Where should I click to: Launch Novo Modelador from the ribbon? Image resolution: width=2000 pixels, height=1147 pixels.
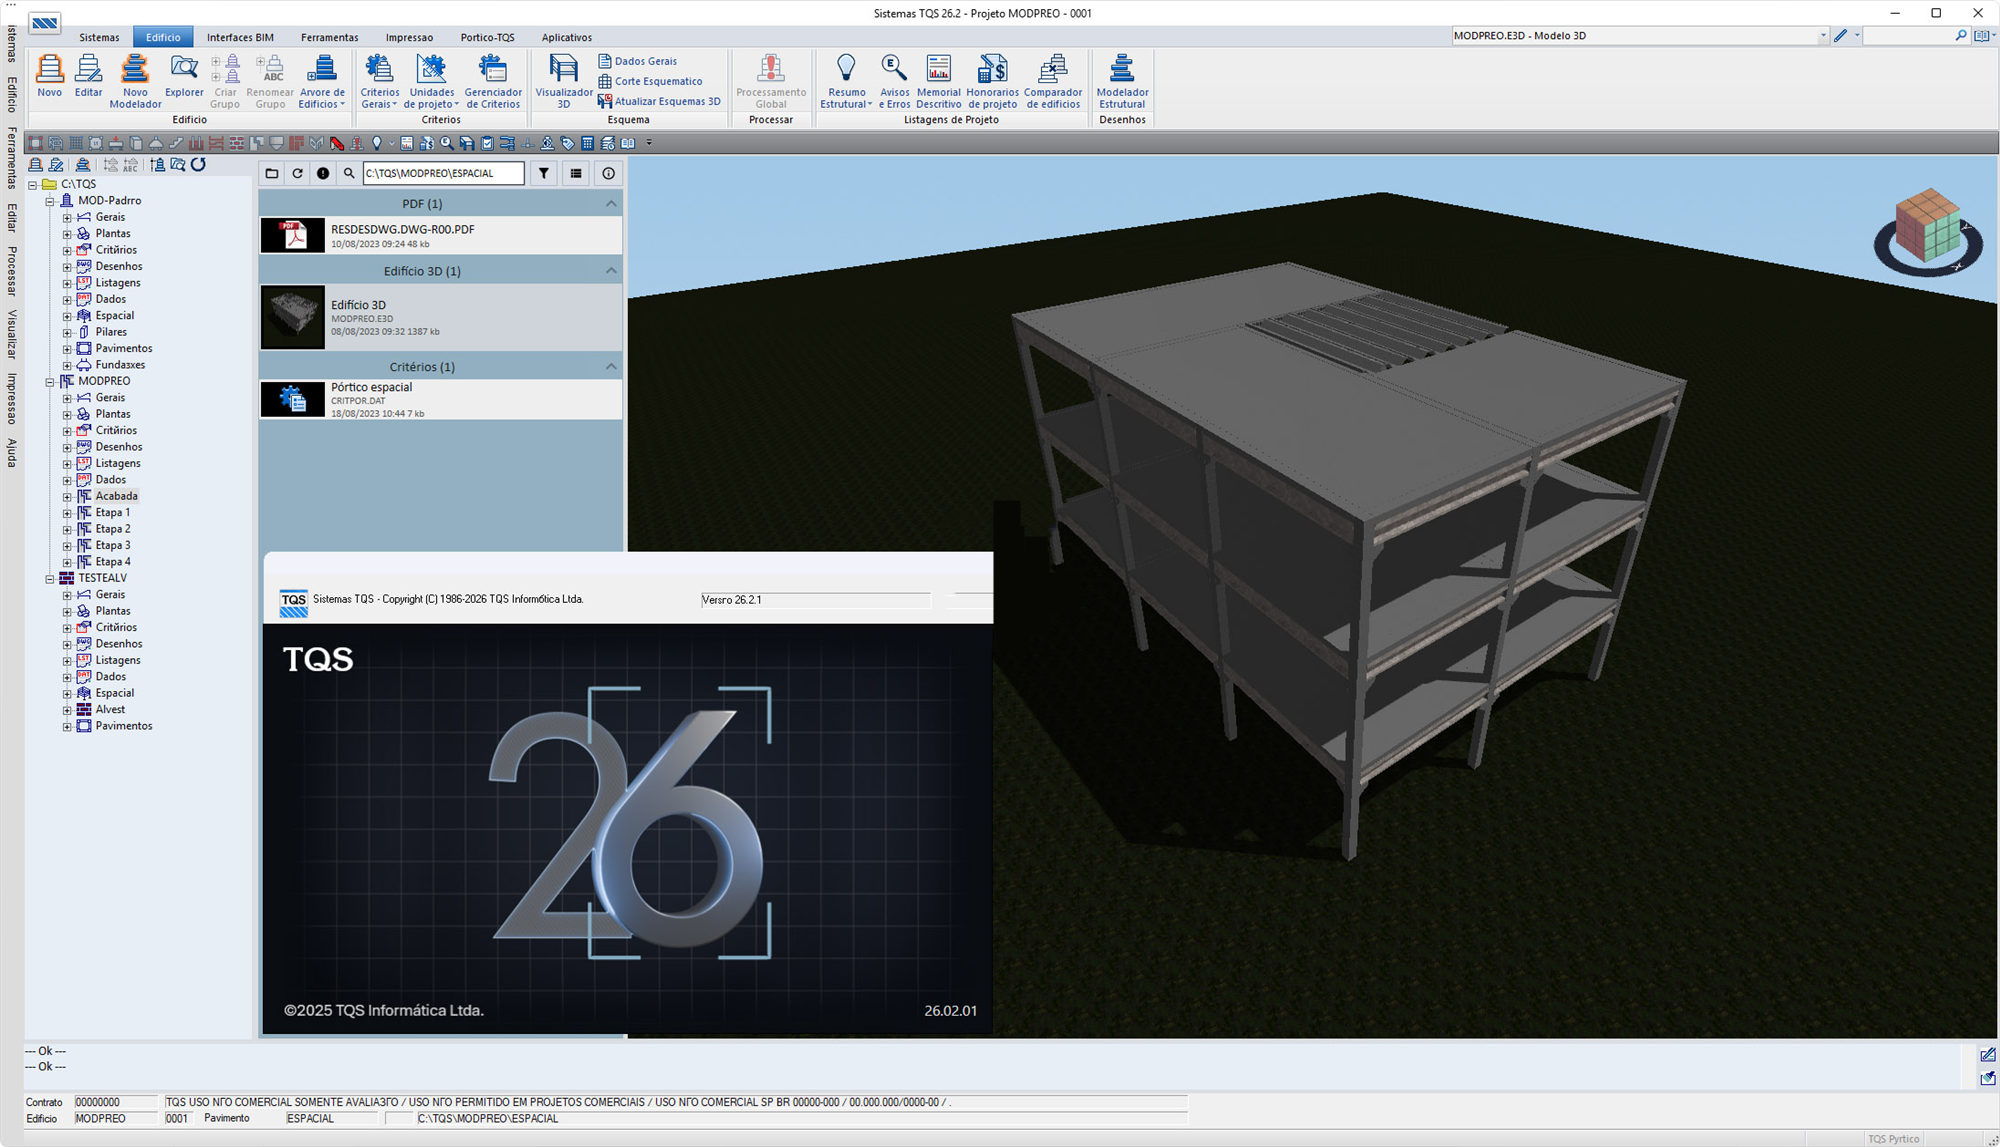(135, 81)
